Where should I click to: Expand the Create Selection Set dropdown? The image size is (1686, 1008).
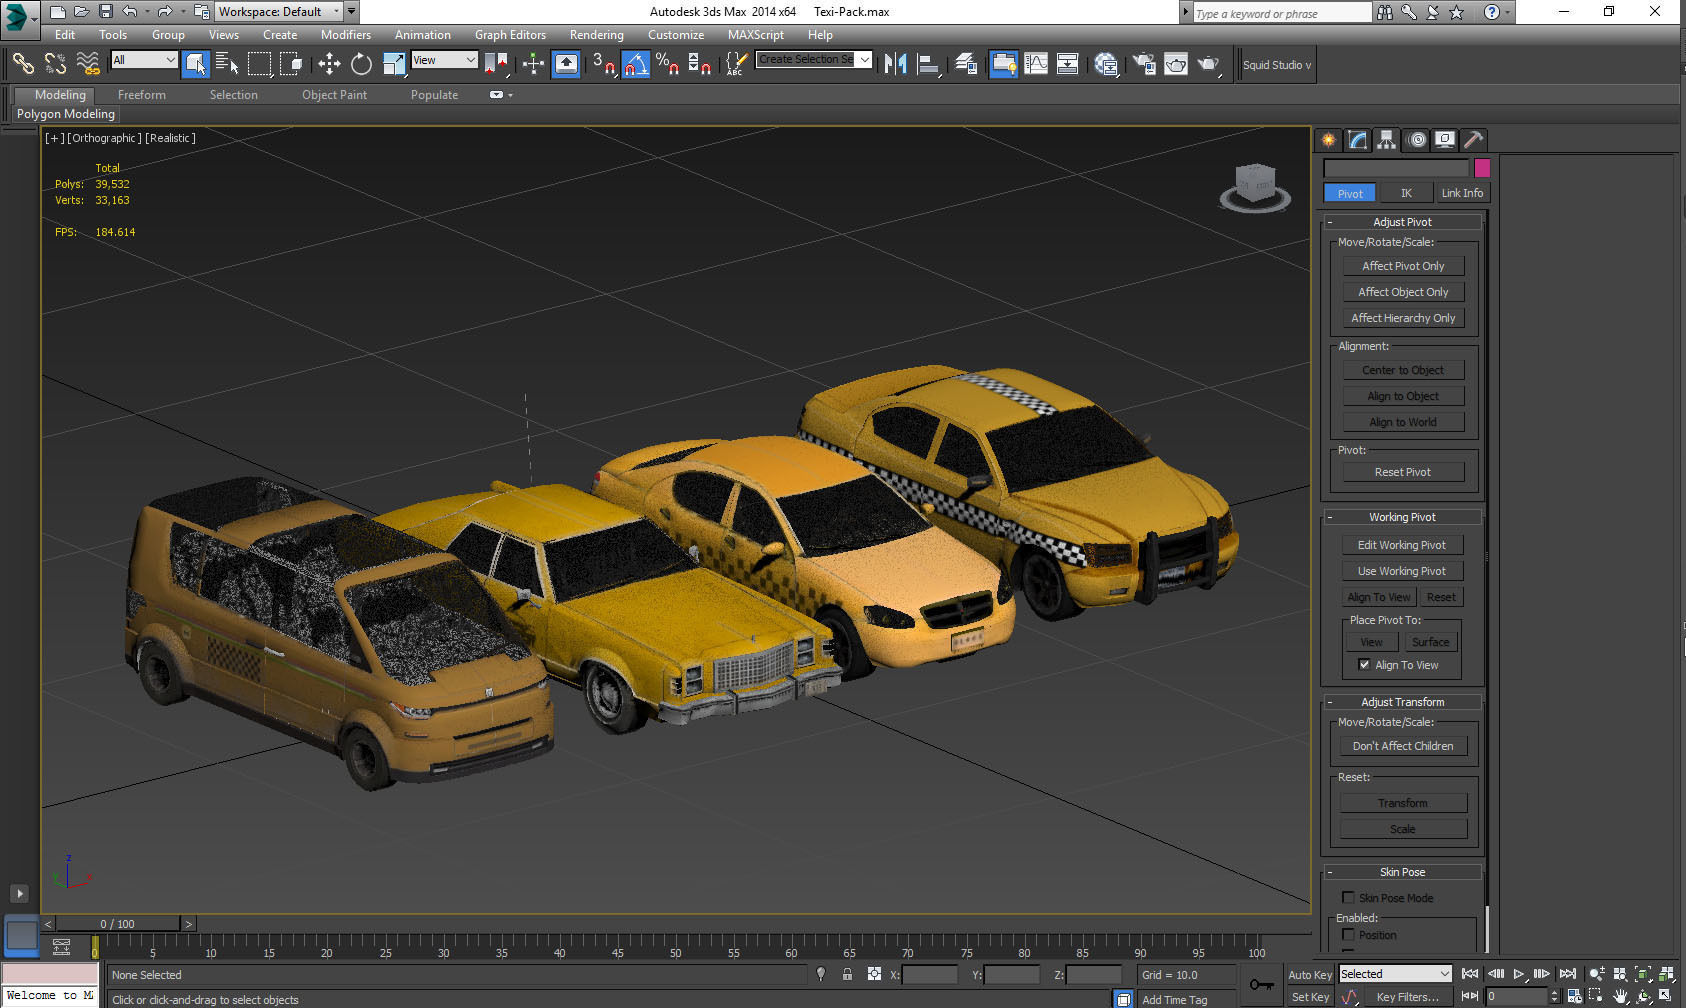click(x=865, y=59)
